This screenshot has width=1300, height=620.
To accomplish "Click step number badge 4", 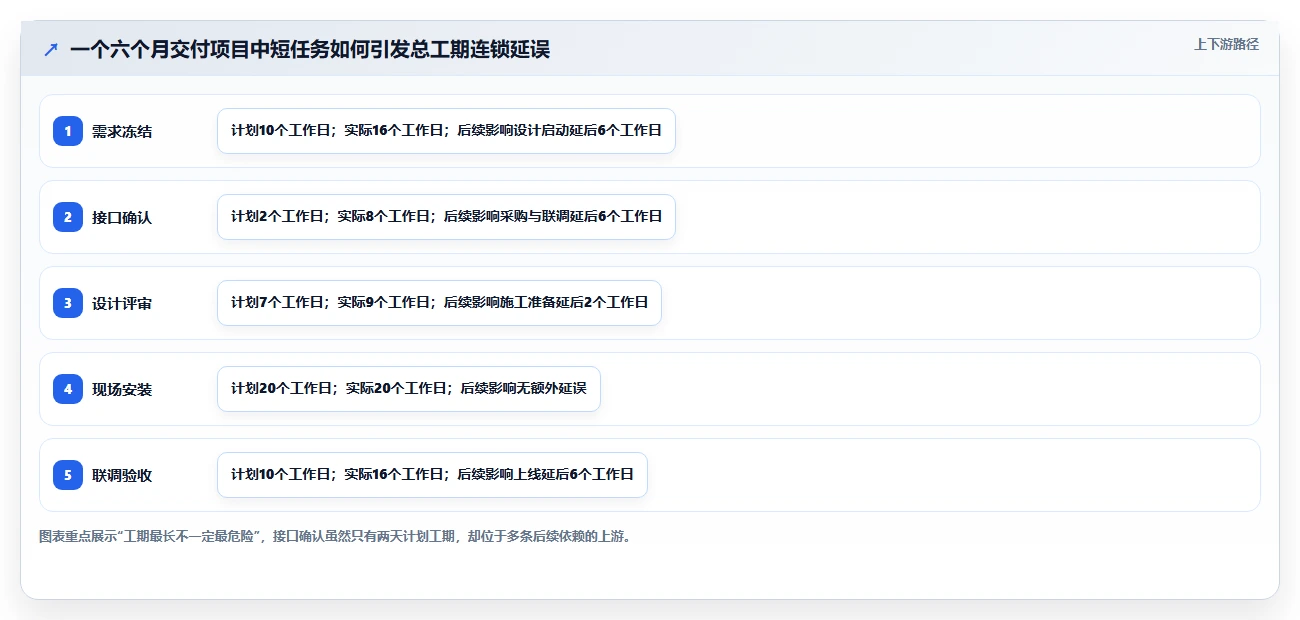I will (68, 389).
